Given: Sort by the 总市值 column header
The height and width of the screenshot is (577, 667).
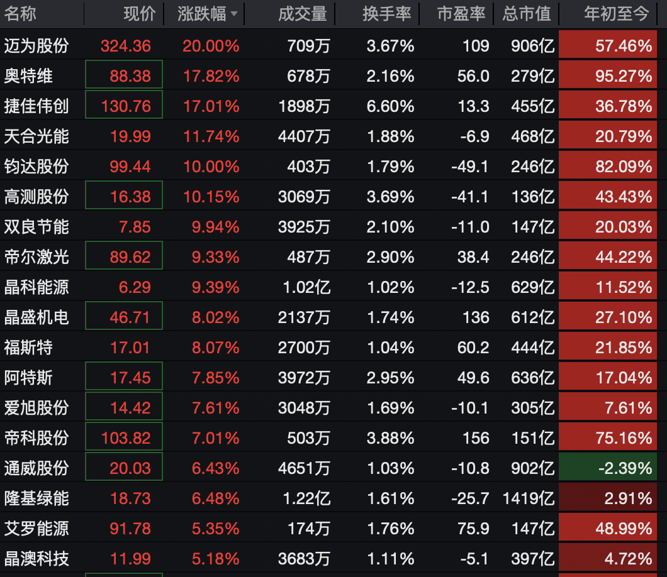Looking at the screenshot, I should point(527,15).
